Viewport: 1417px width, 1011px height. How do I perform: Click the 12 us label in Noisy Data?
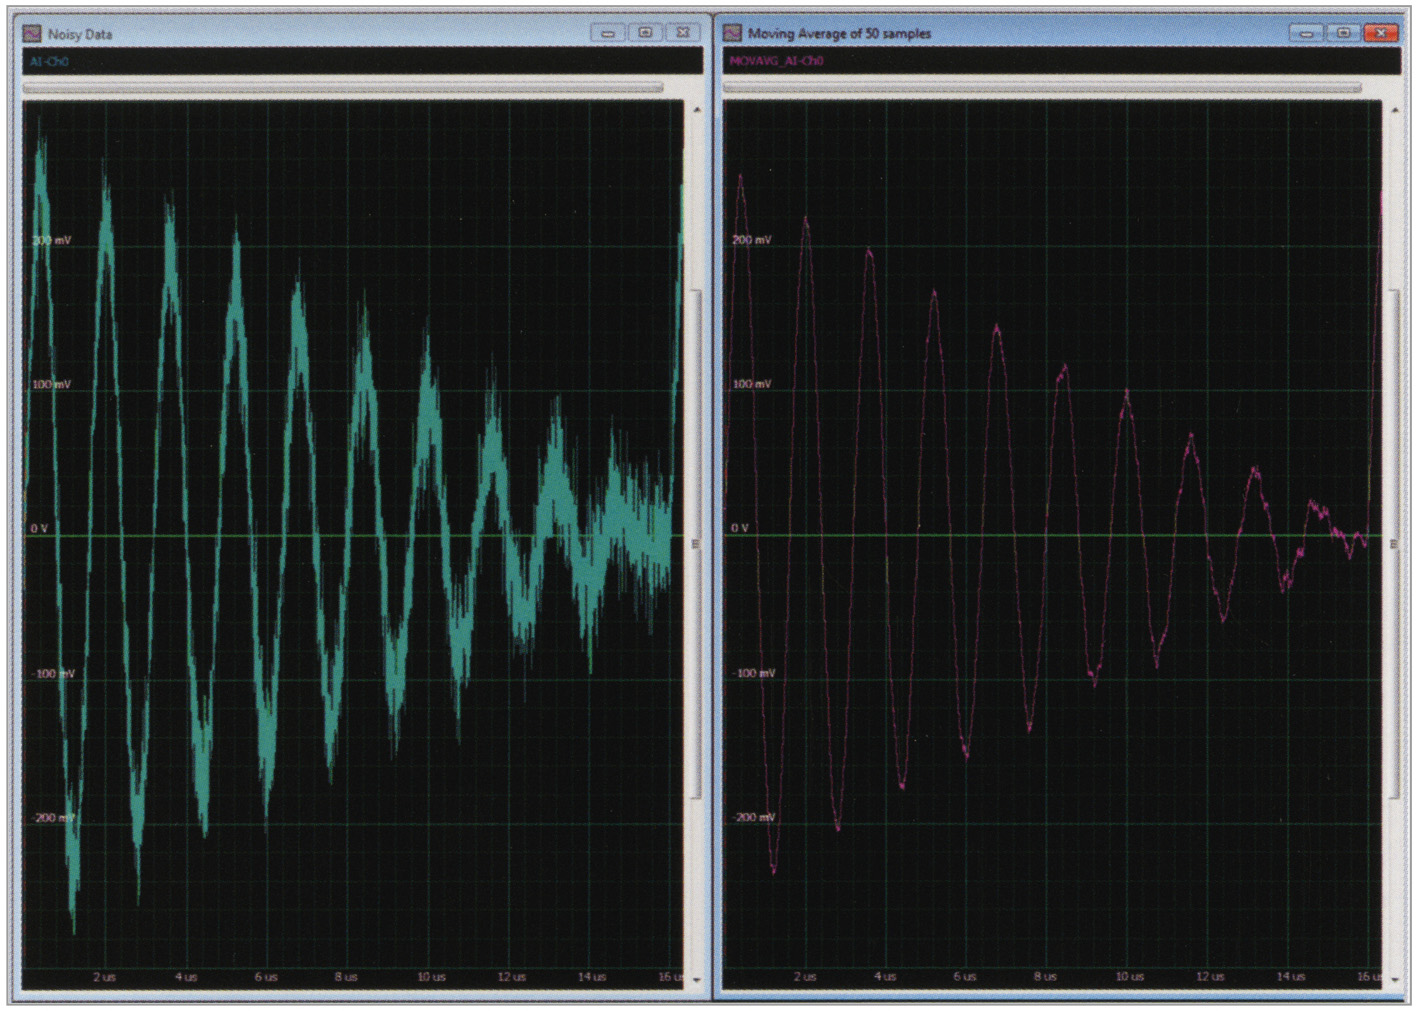(511, 976)
